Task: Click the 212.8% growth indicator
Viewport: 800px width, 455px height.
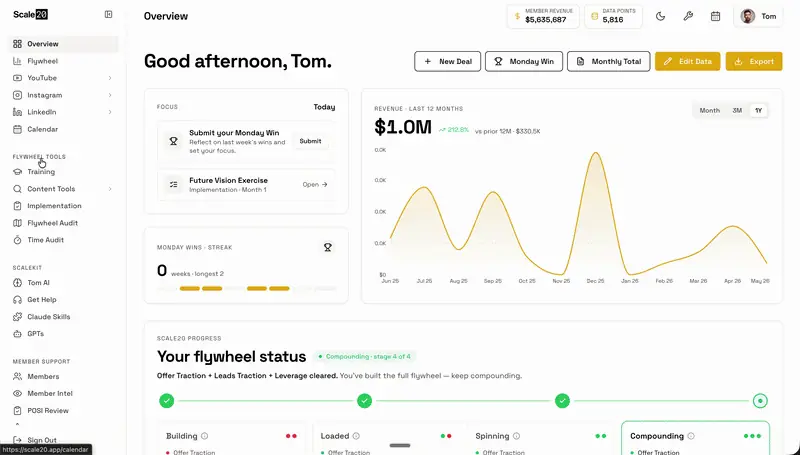Action: click(454, 130)
